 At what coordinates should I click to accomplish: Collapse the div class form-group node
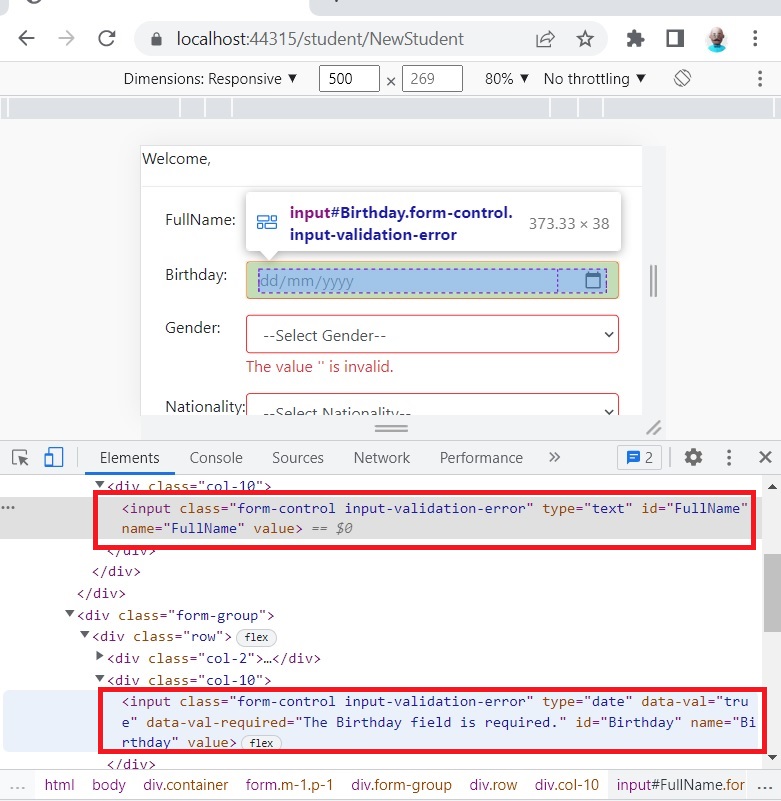tap(69, 614)
